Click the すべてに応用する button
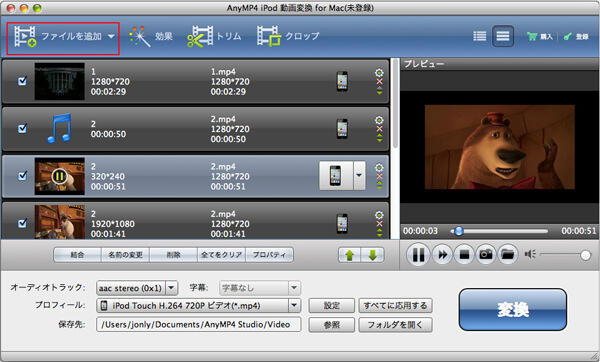The image size is (600, 362). [x=395, y=306]
